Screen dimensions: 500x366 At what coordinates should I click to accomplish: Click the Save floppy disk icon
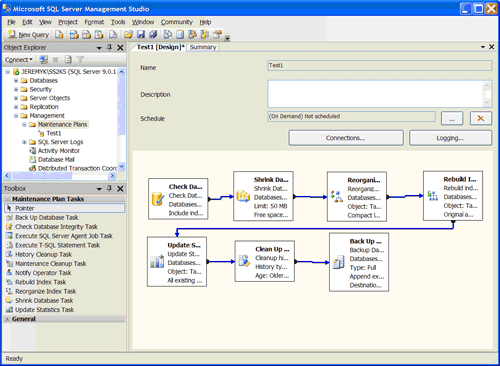coord(141,34)
